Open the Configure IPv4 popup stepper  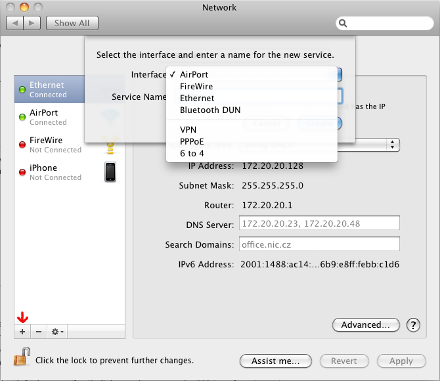pyautogui.click(x=393, y=145)
